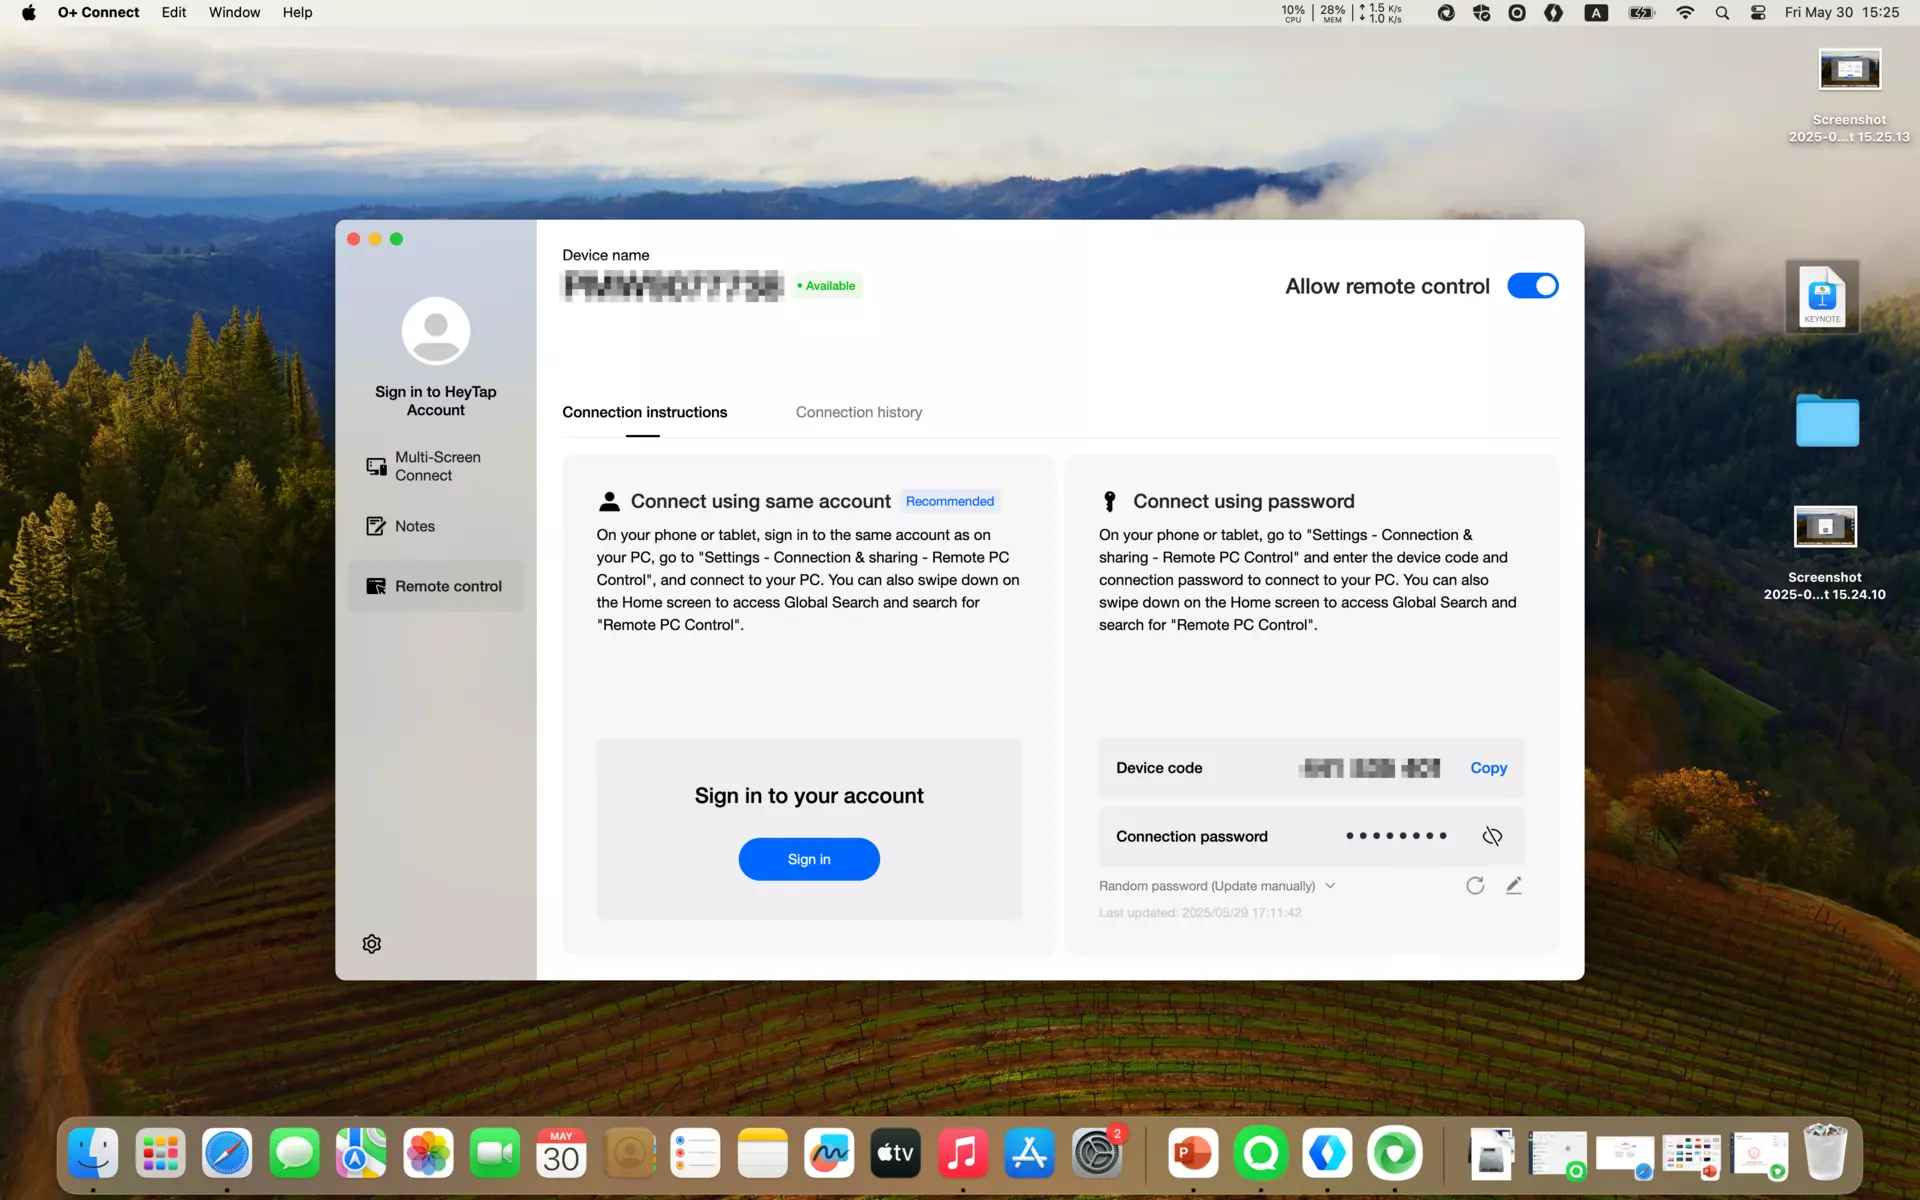Click the settings gear icon in sidebar

(x=372, y=944)
